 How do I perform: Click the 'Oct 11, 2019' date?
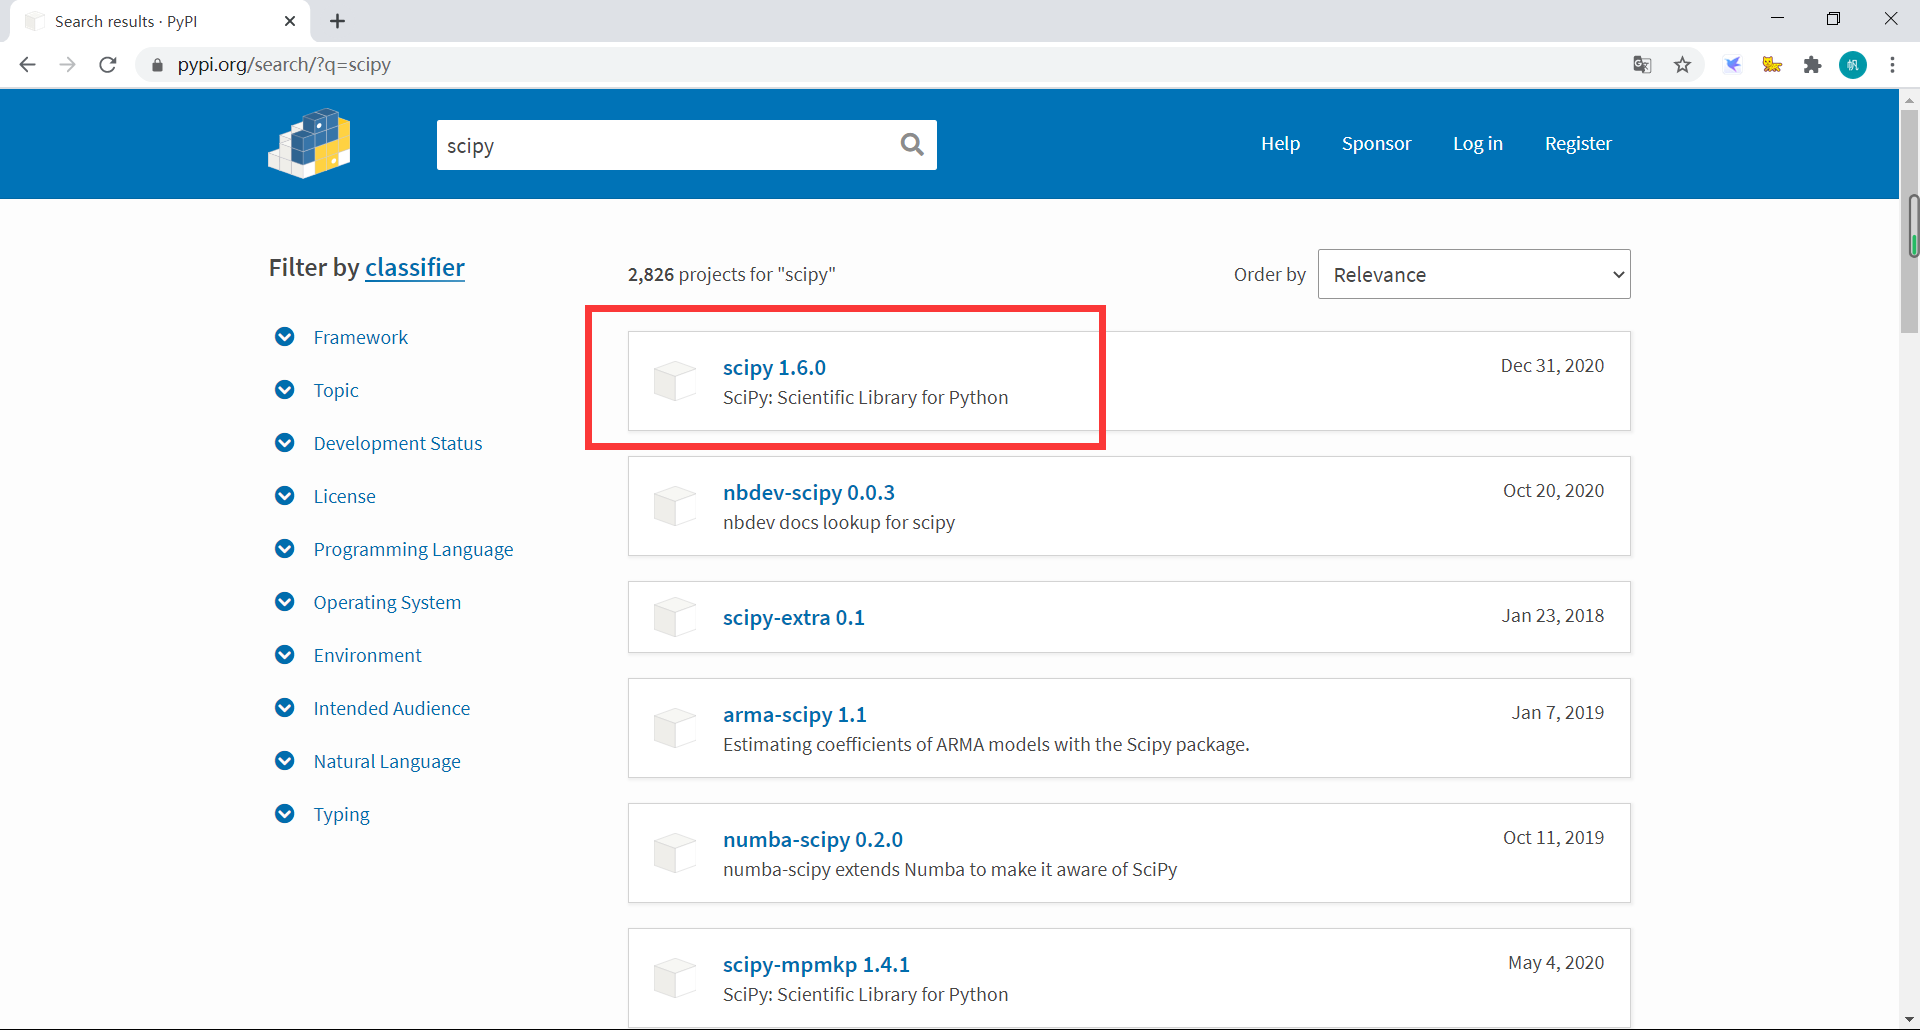(x=1553, y=838)
